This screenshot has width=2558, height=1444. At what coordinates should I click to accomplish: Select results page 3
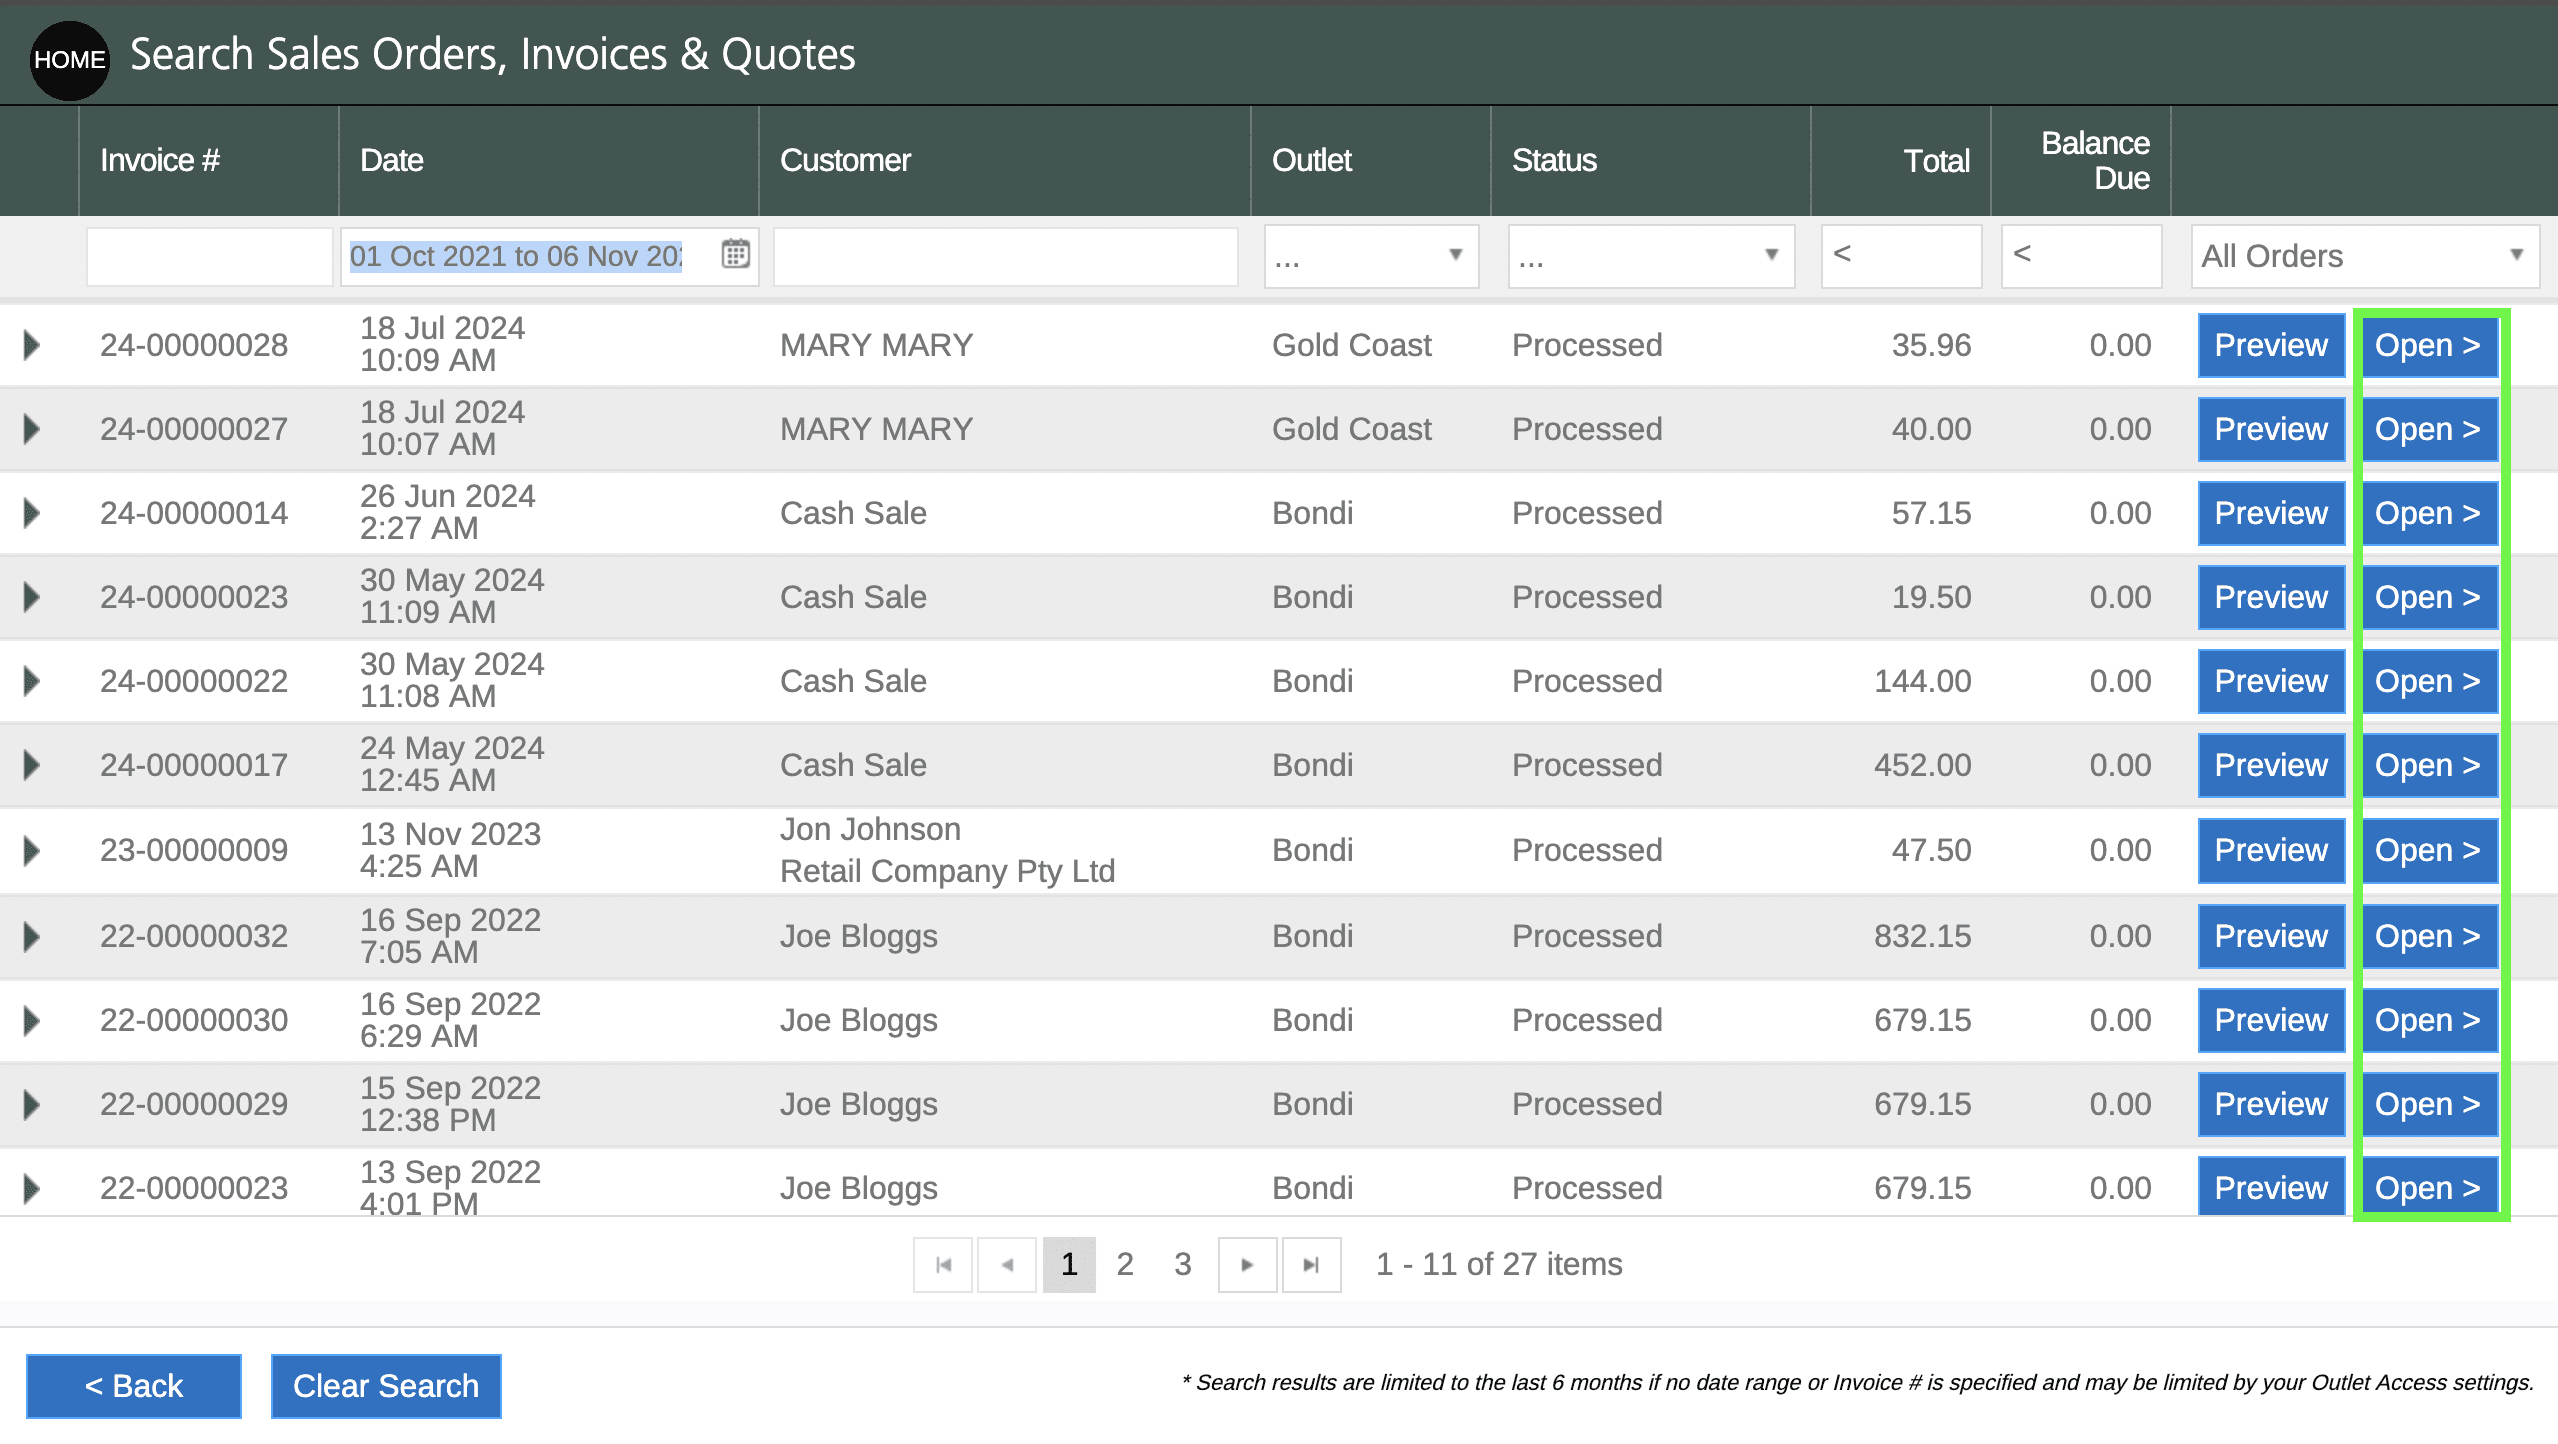click(x=1183, y=1264)
